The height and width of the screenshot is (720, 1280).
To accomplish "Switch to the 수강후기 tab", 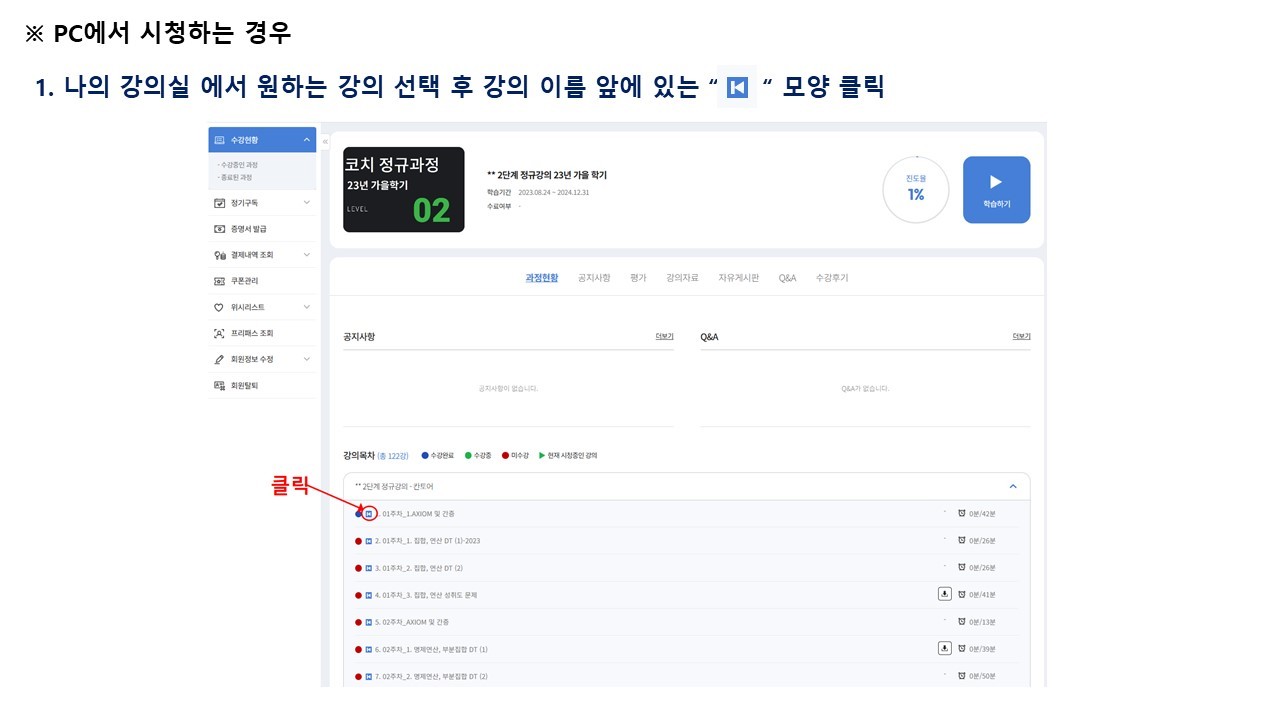I will point(832,278).
